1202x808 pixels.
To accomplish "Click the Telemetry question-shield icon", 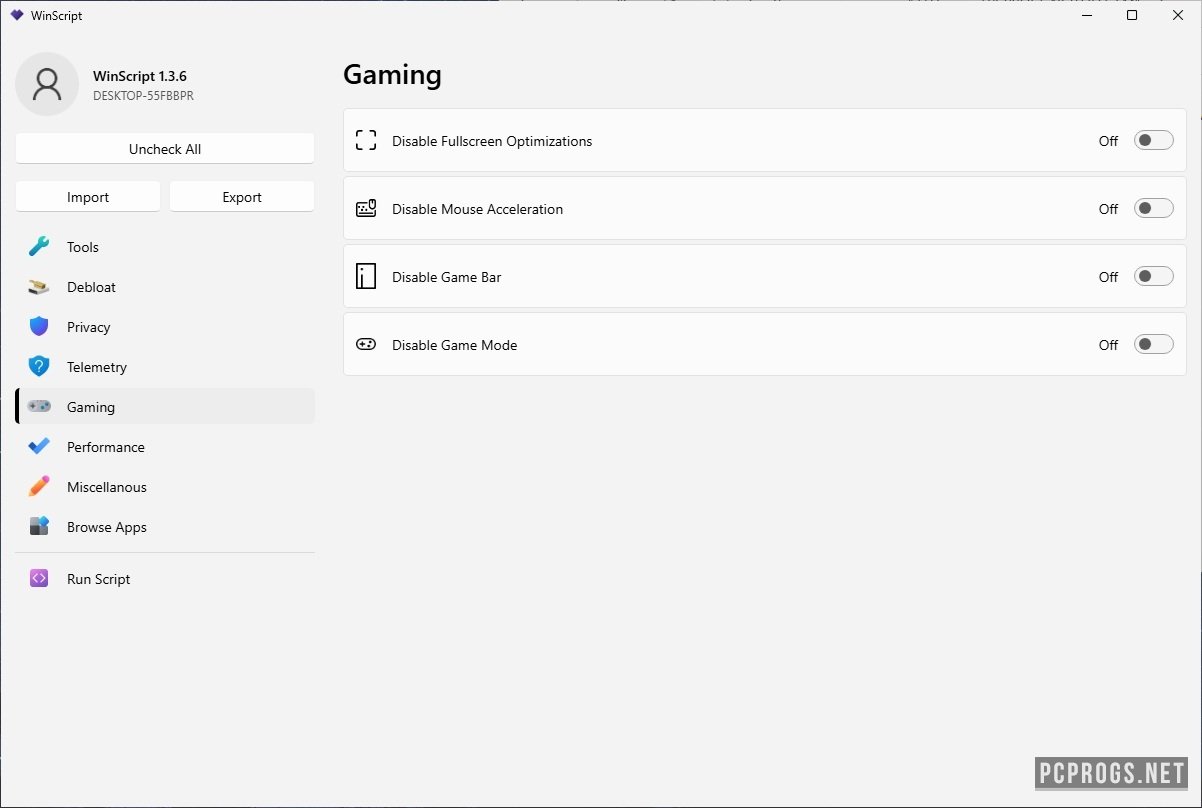I will coord(39,367).
